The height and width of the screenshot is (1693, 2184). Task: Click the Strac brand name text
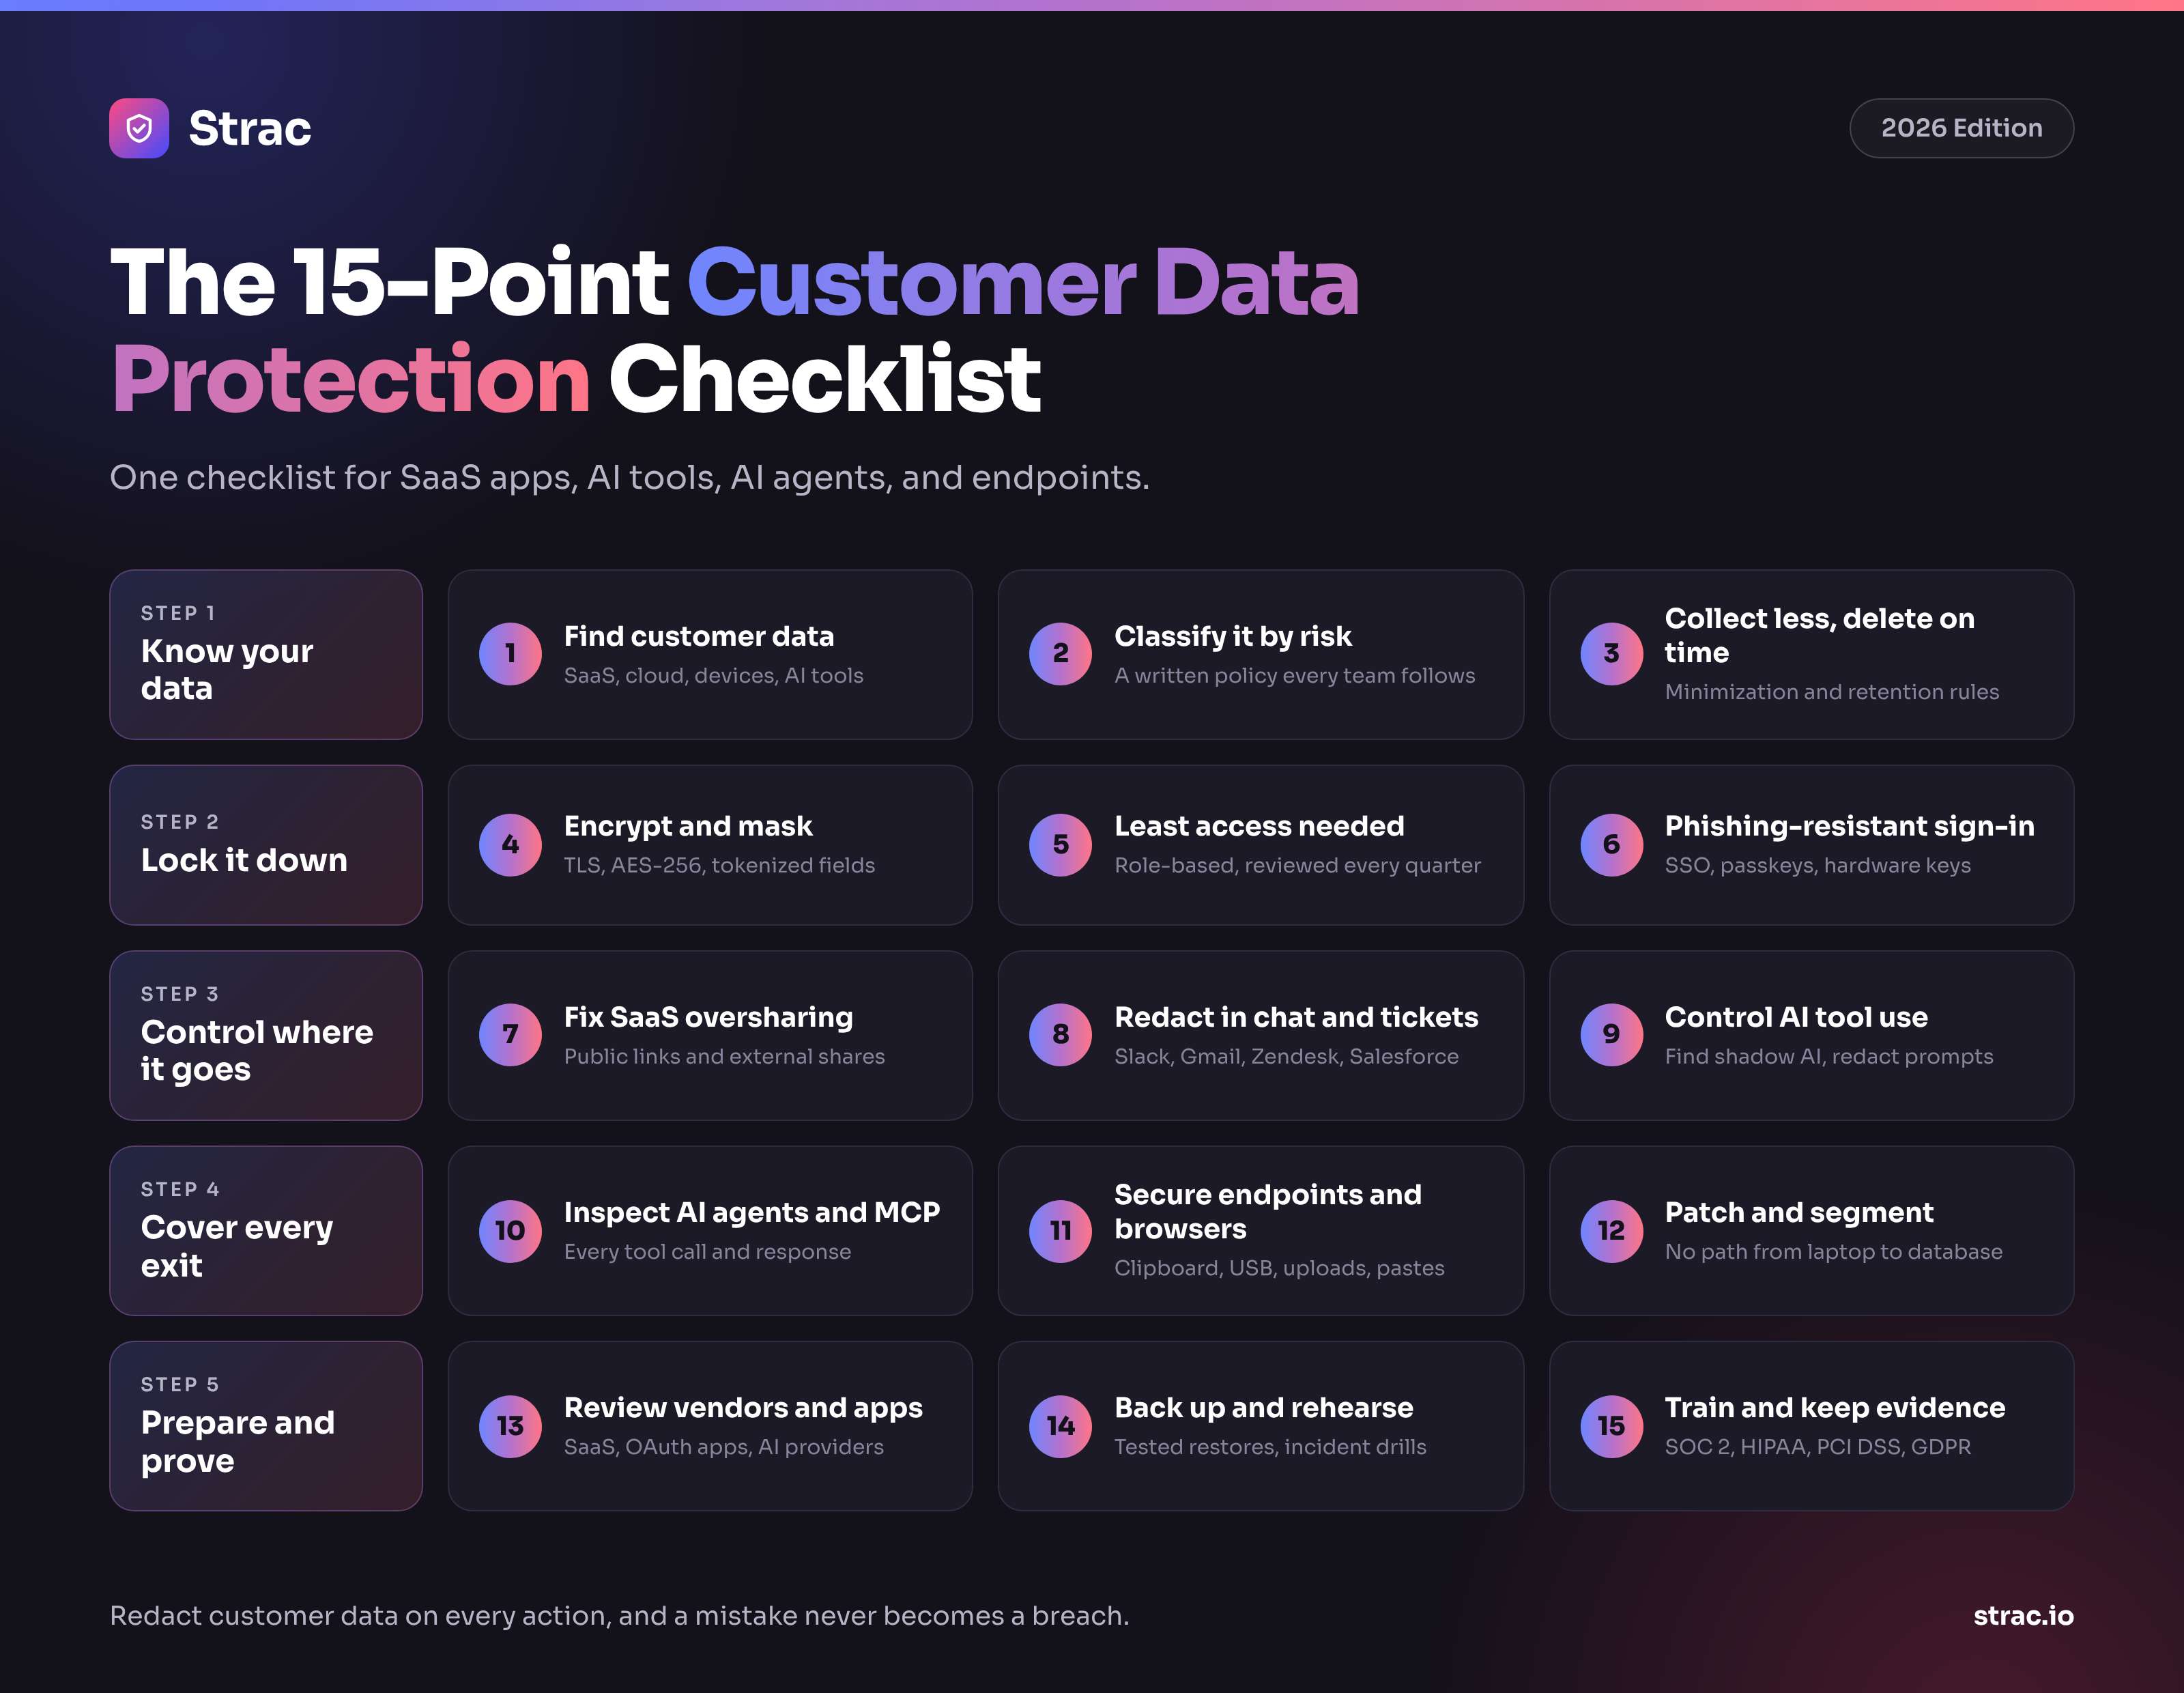(x=250, y=128)
